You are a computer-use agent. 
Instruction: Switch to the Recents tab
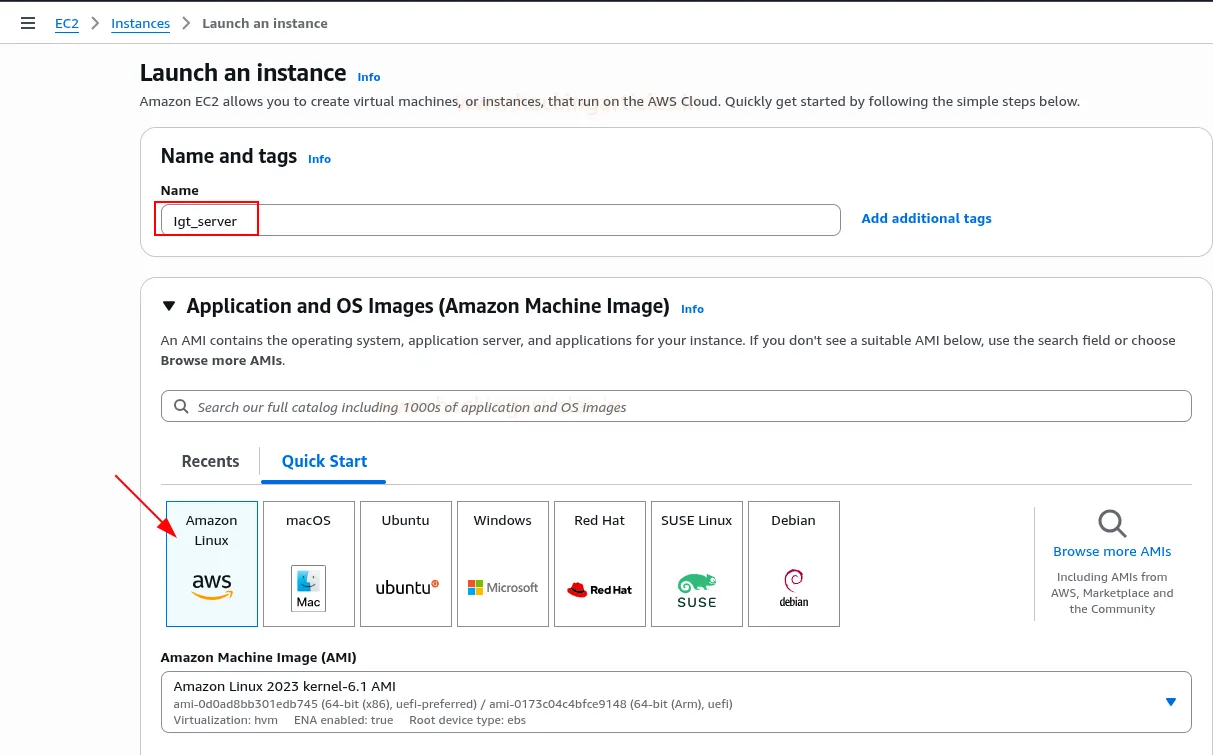click(x=210, y=461)
